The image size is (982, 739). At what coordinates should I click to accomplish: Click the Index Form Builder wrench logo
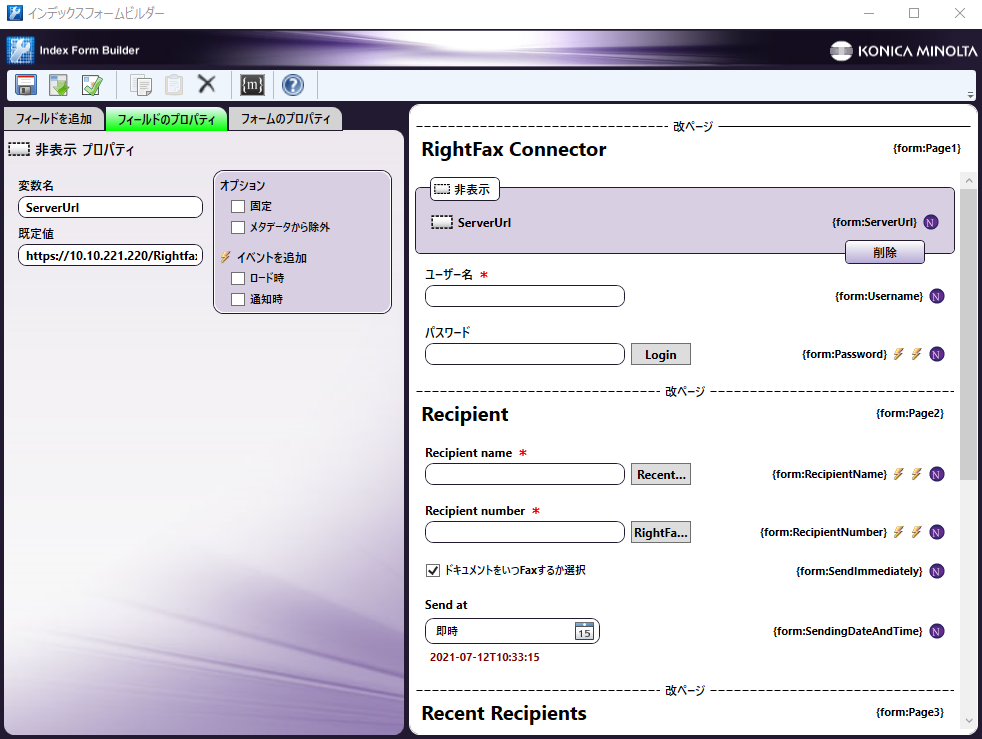click(20, 50)
